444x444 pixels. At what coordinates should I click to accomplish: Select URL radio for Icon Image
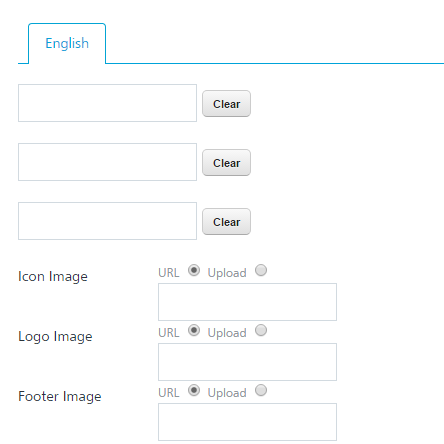(x=194, y=270)
